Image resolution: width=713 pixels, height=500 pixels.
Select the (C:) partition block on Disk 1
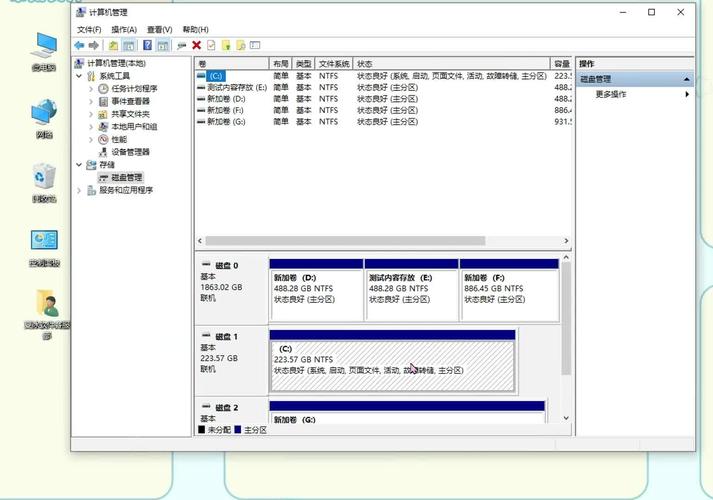click(392, 364)
